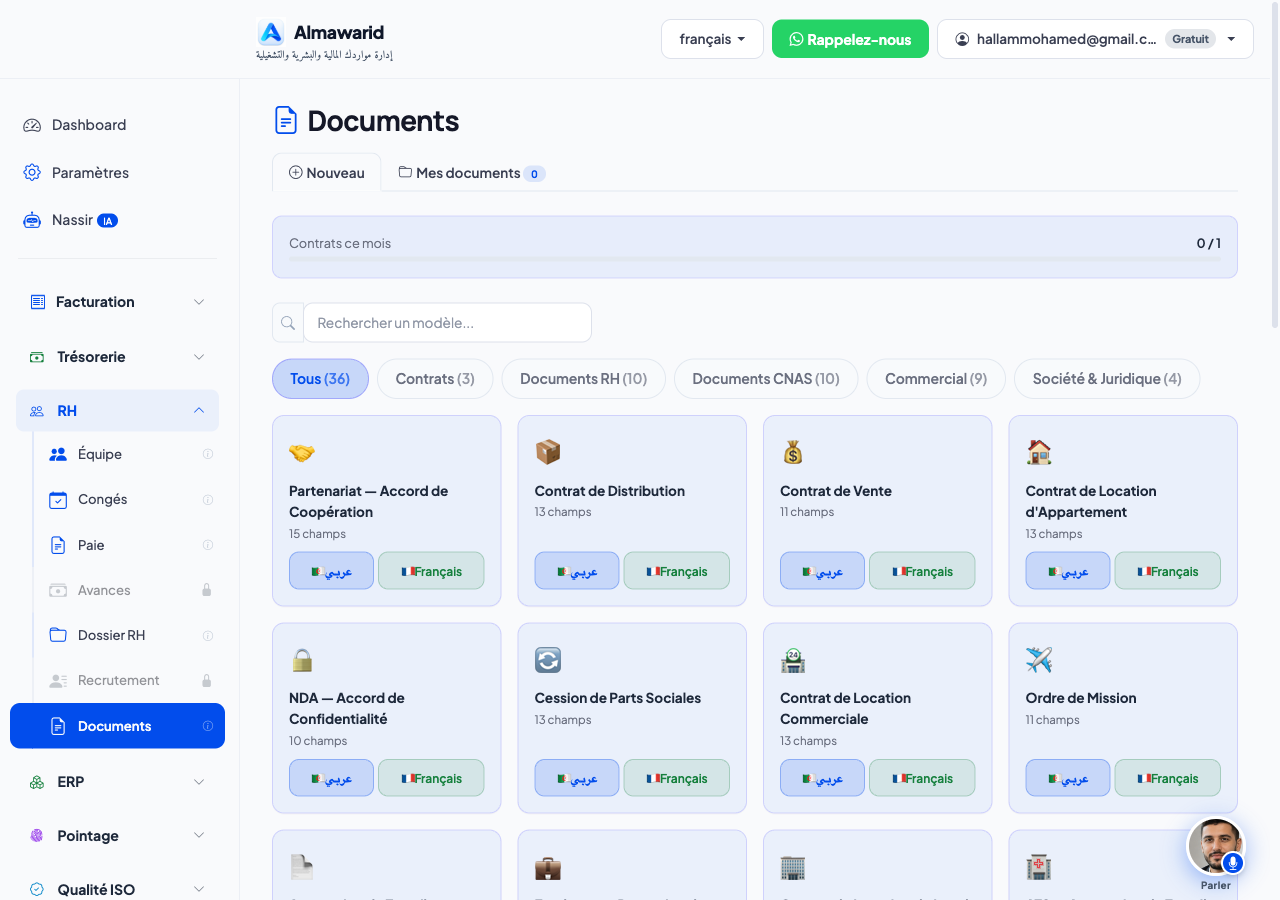Click the Qualité ISO badge icon
This screenshot has height=900, width=1280.
pos(38,890)
